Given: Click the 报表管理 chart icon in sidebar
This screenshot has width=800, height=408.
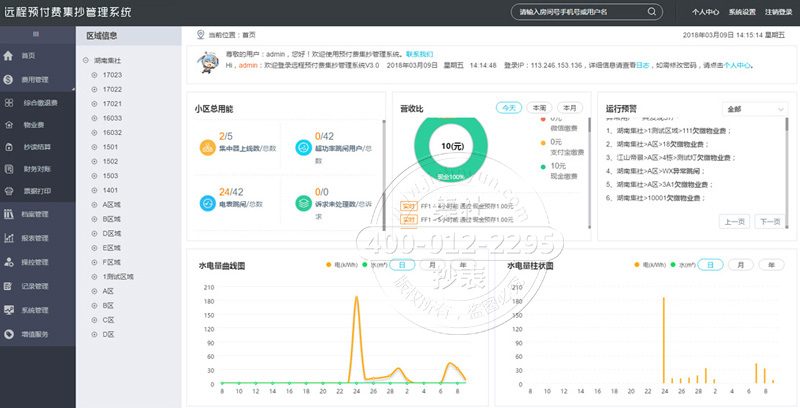Looking at the screenshot, I should [x=9, y=238].
